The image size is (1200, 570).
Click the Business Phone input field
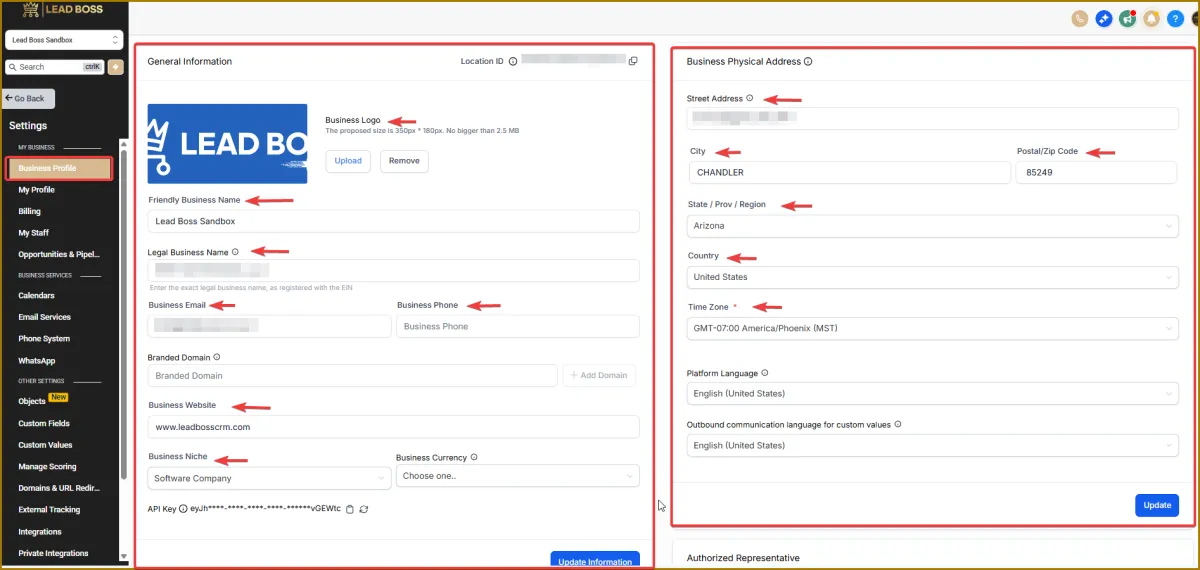[x=518, y=326]
